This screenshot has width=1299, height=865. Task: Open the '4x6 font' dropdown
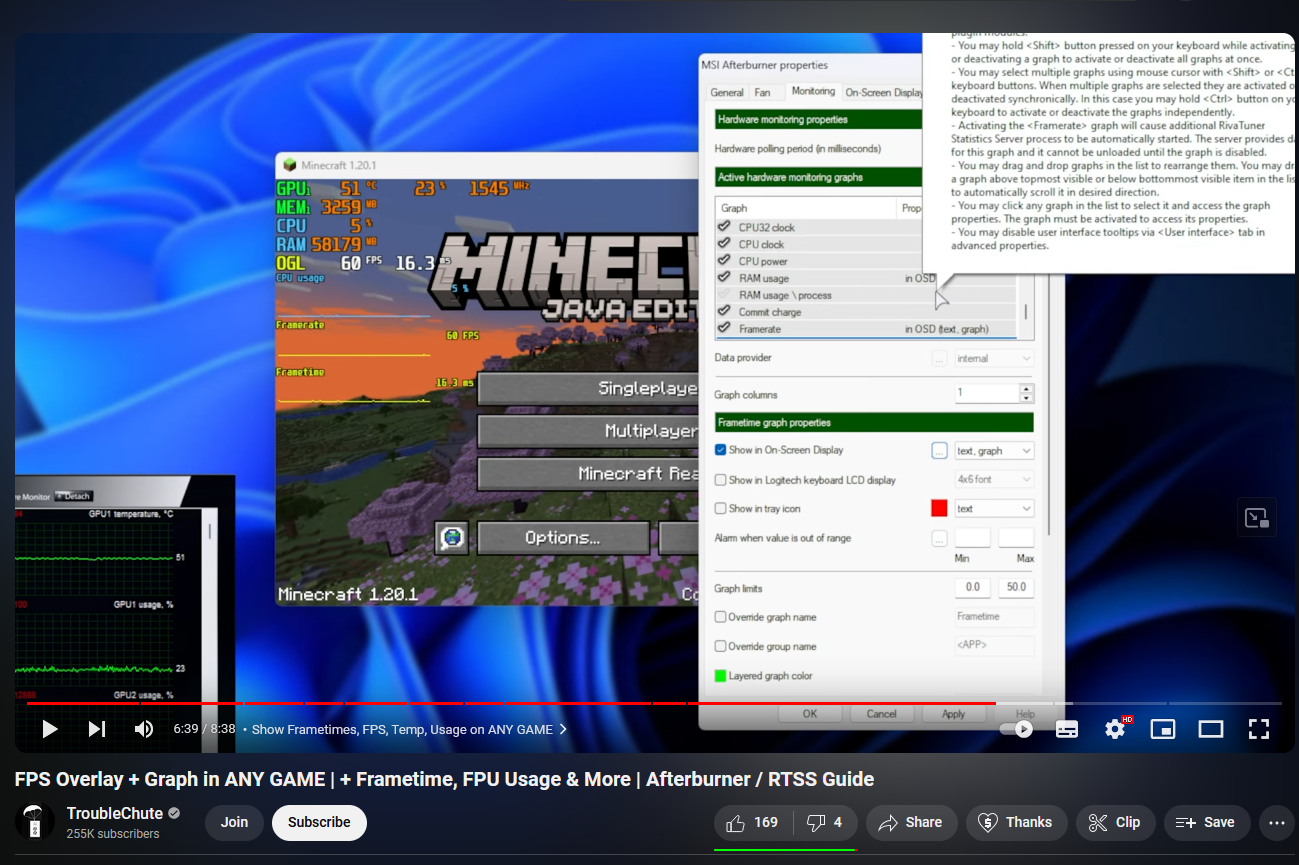tap(993, 480)
